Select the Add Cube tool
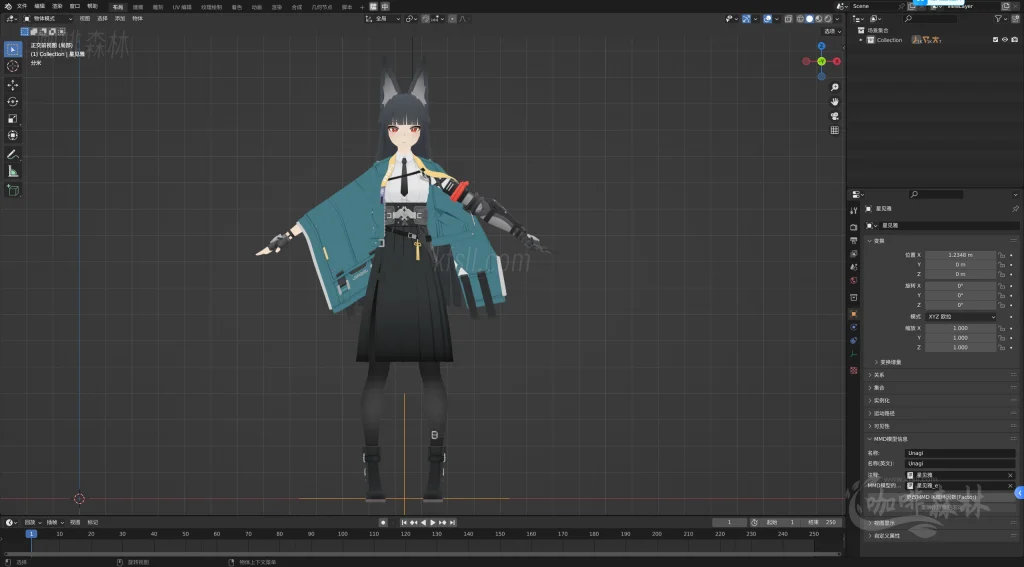The height and width of the screenshot is (567, 1024). (x=12, y=190)
